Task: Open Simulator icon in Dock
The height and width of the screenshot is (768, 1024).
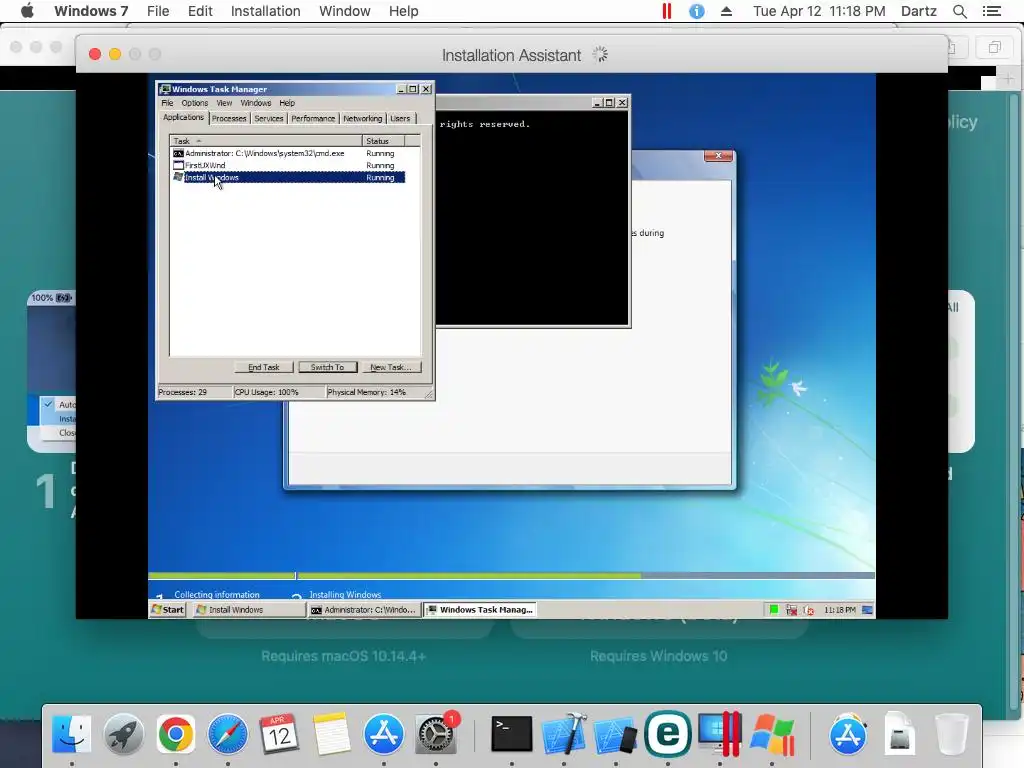Action: 615,734
